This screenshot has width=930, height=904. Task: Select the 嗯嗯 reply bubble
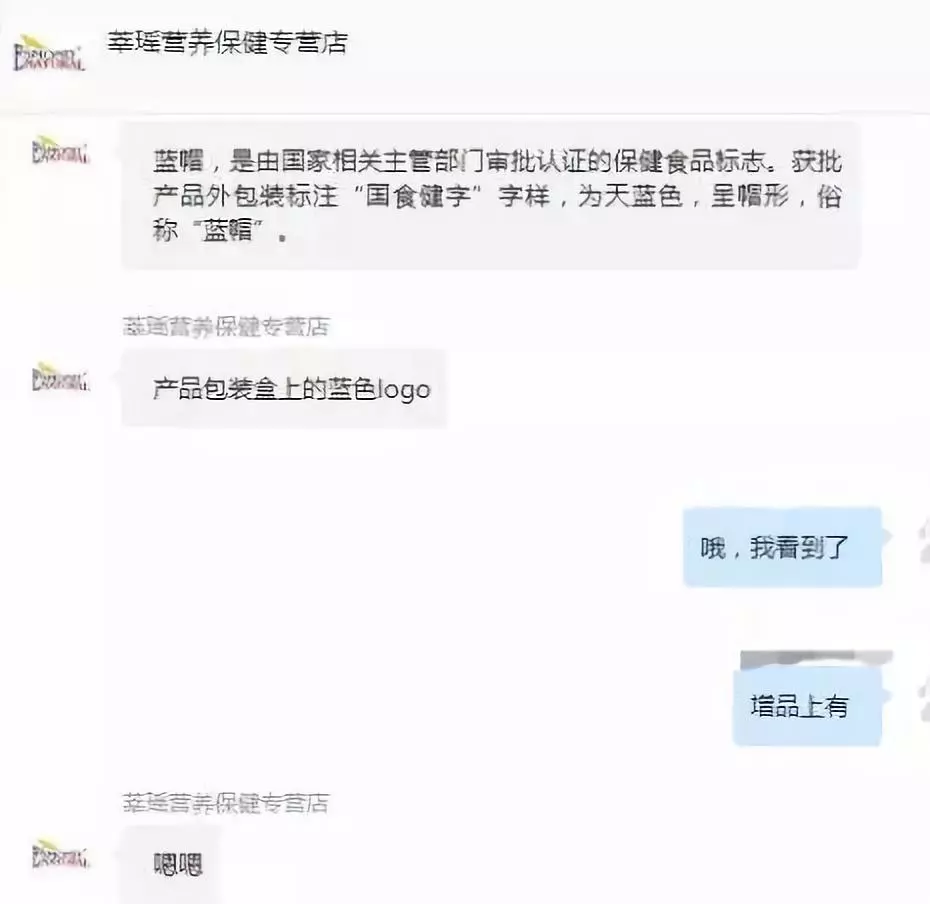point(171,865)
